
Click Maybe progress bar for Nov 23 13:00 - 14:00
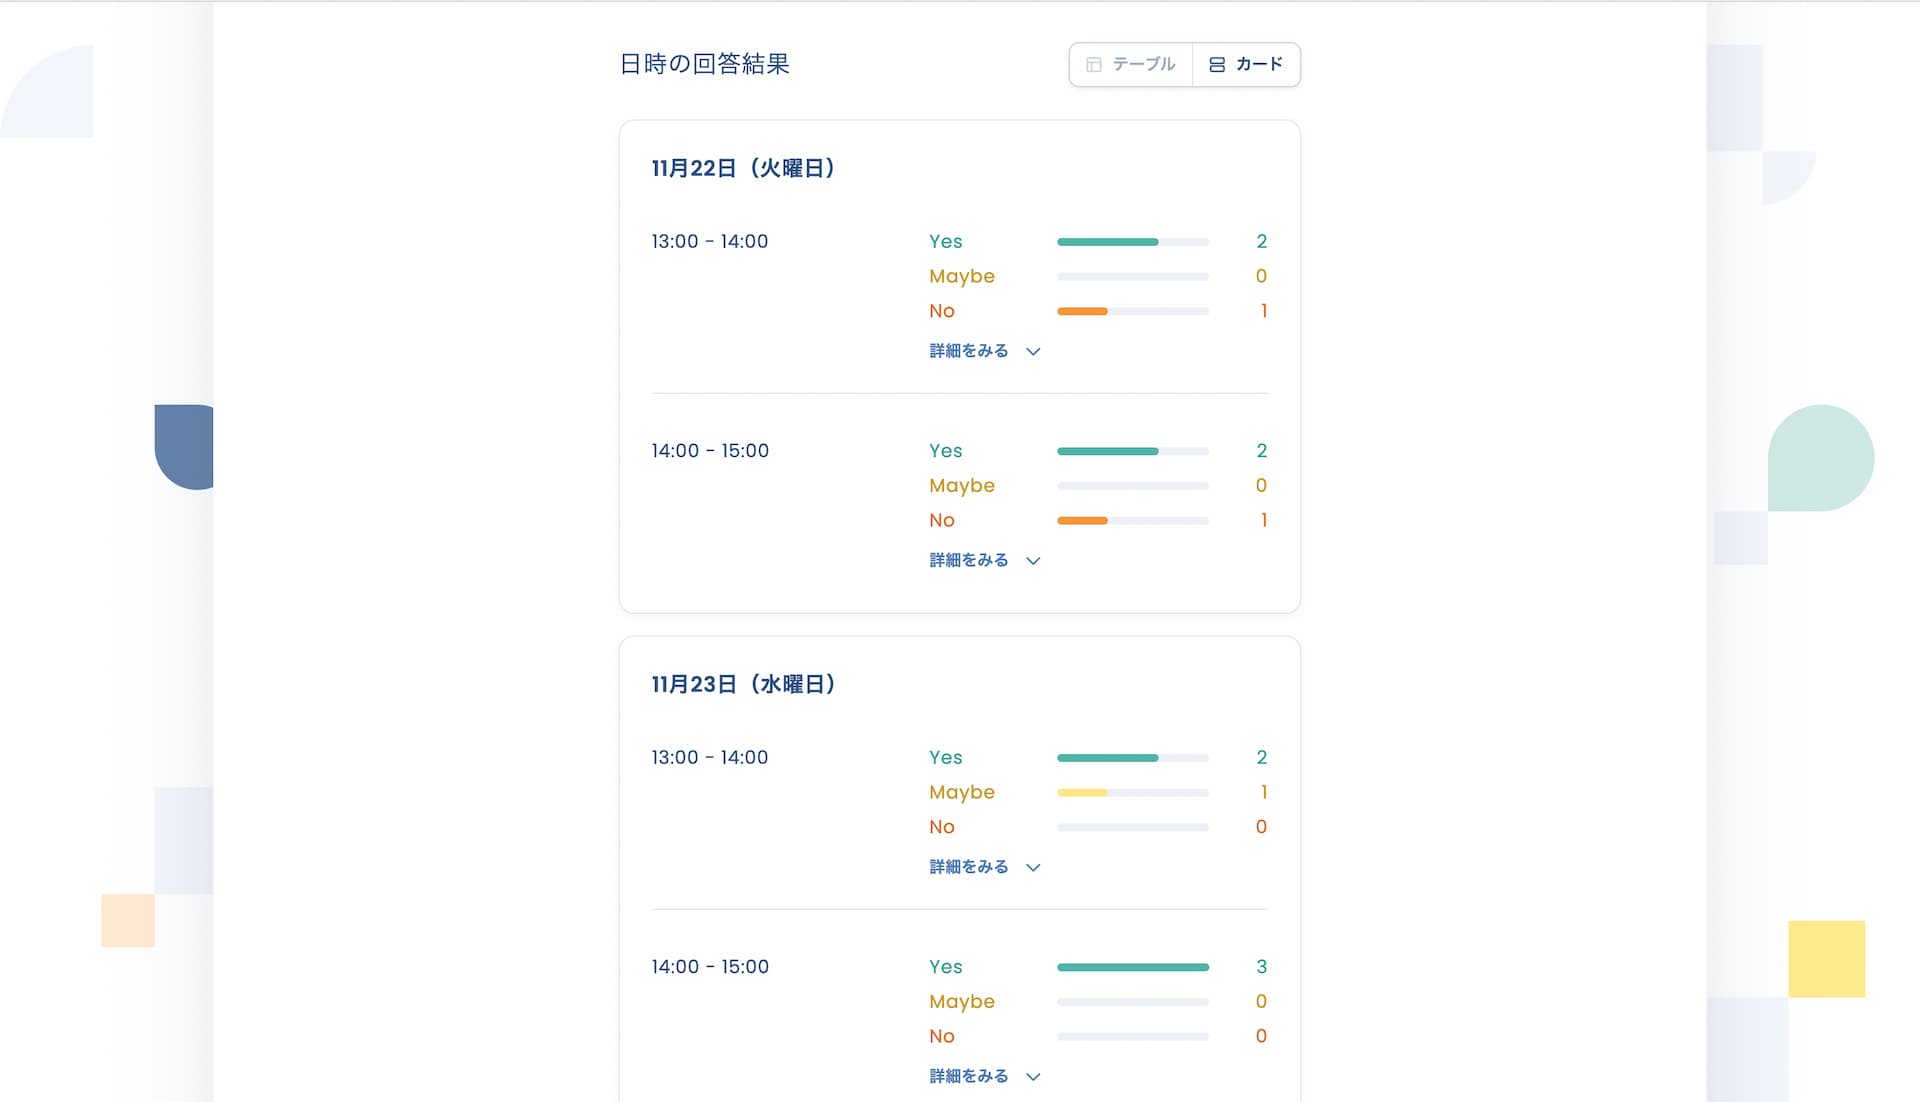pyautogui.click(x=1133, y=793)
